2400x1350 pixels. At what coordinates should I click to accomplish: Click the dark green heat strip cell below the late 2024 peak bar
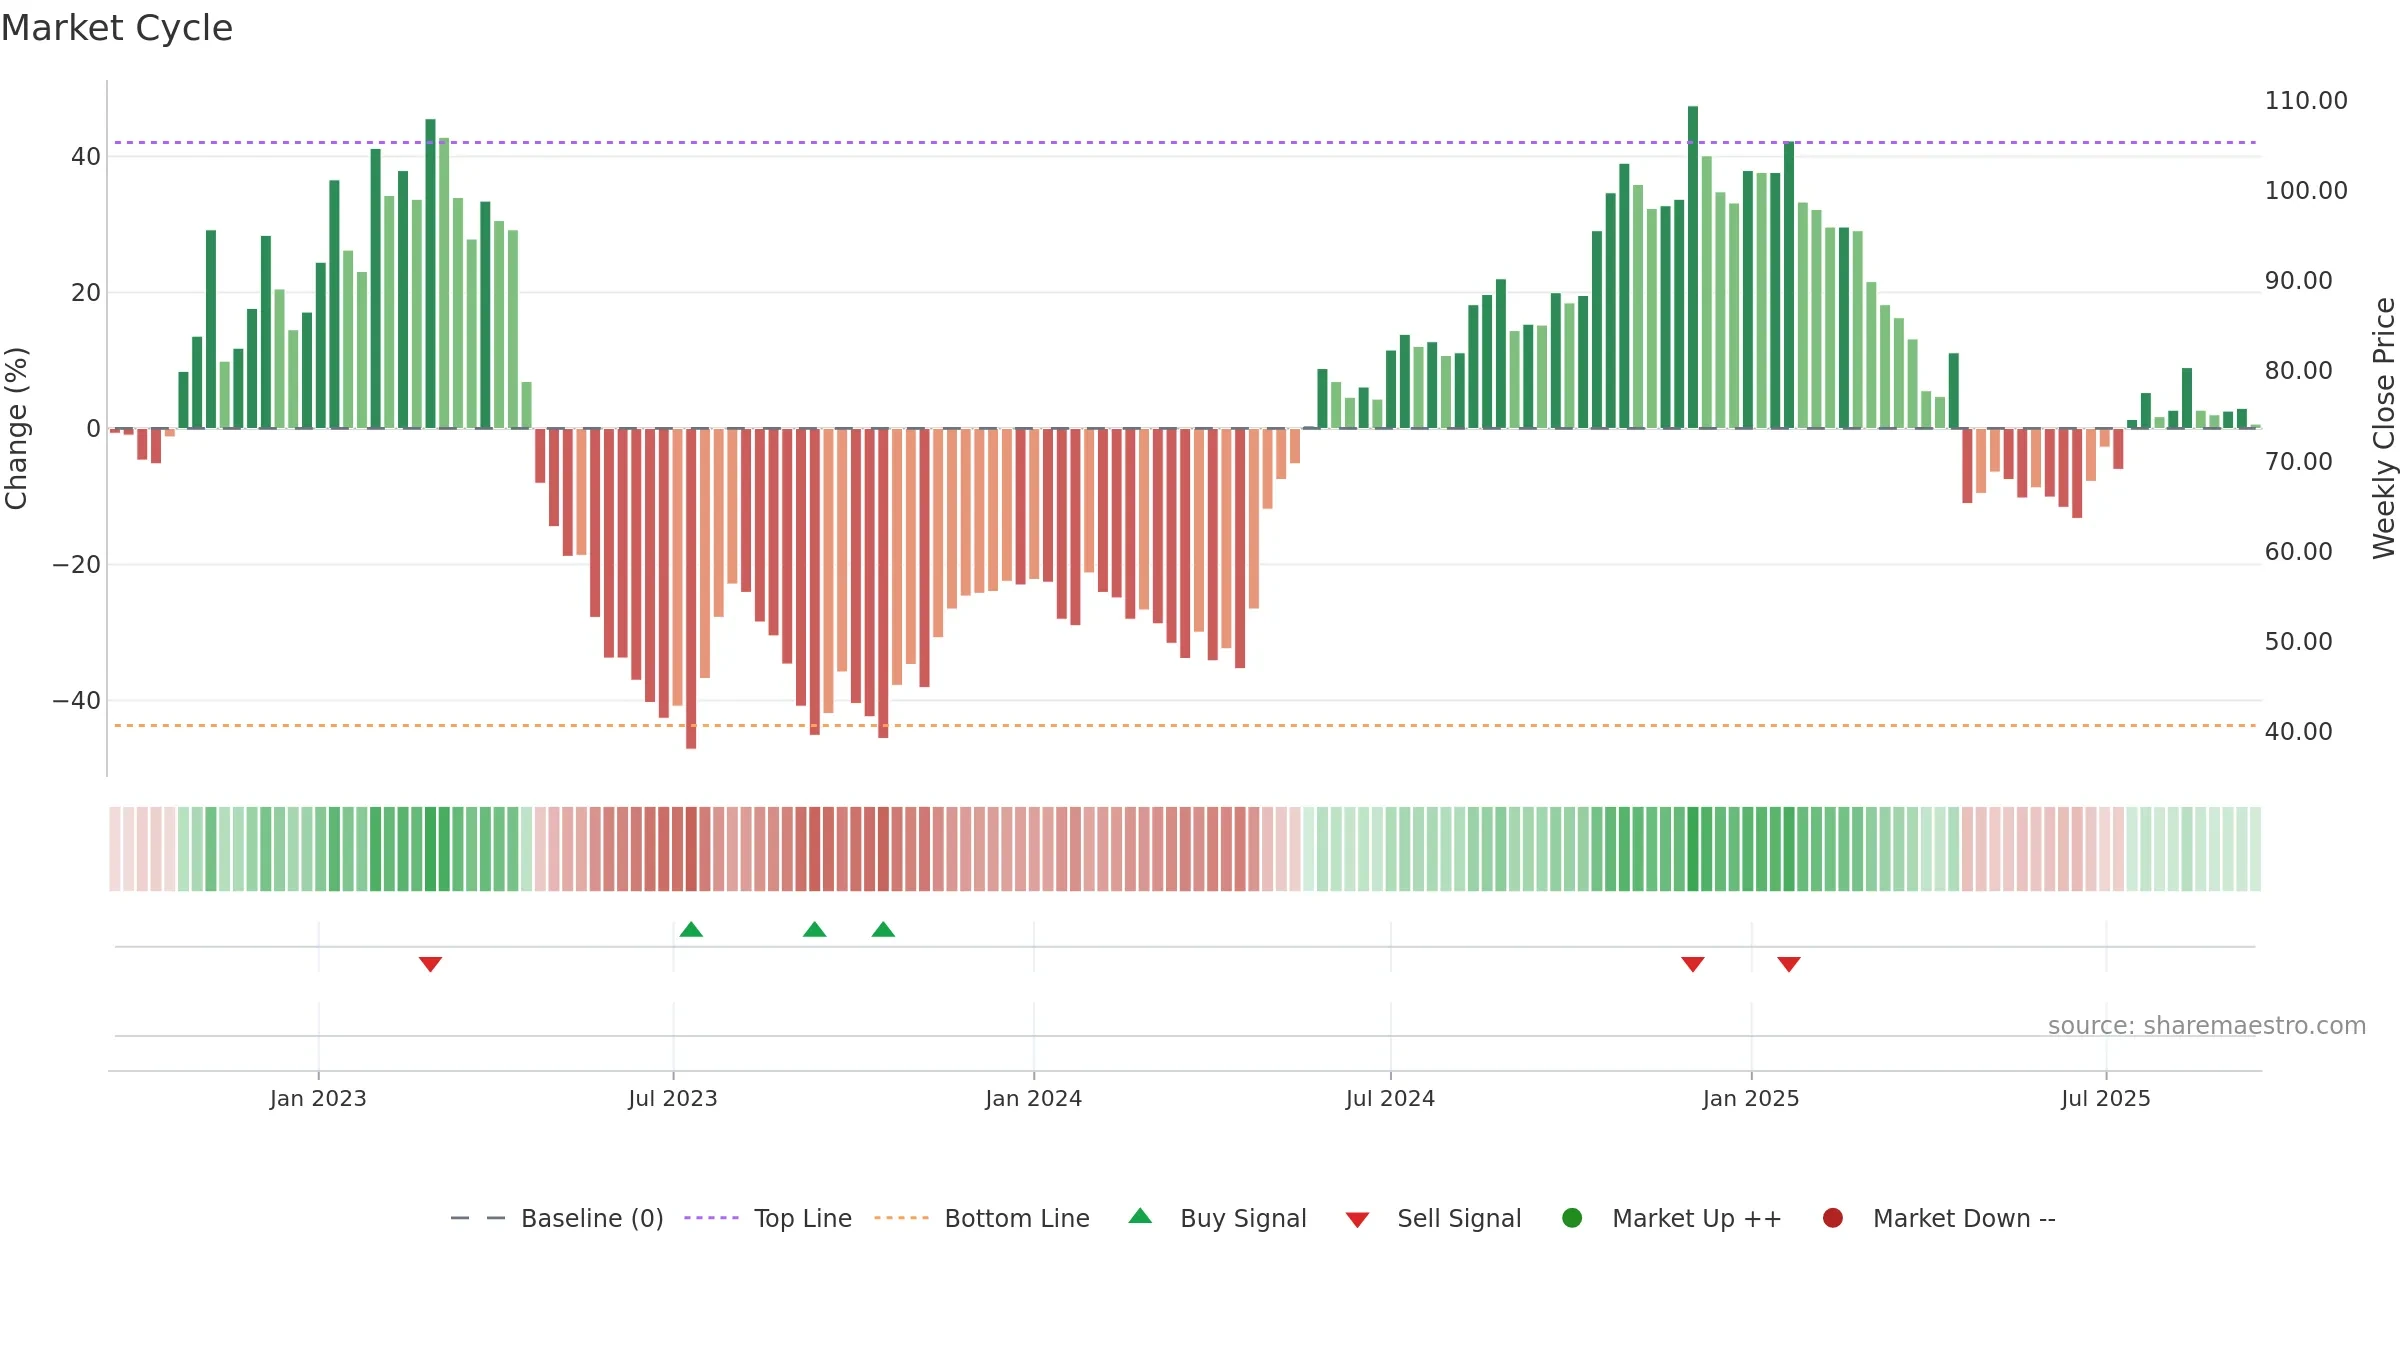coord(1693,849)
